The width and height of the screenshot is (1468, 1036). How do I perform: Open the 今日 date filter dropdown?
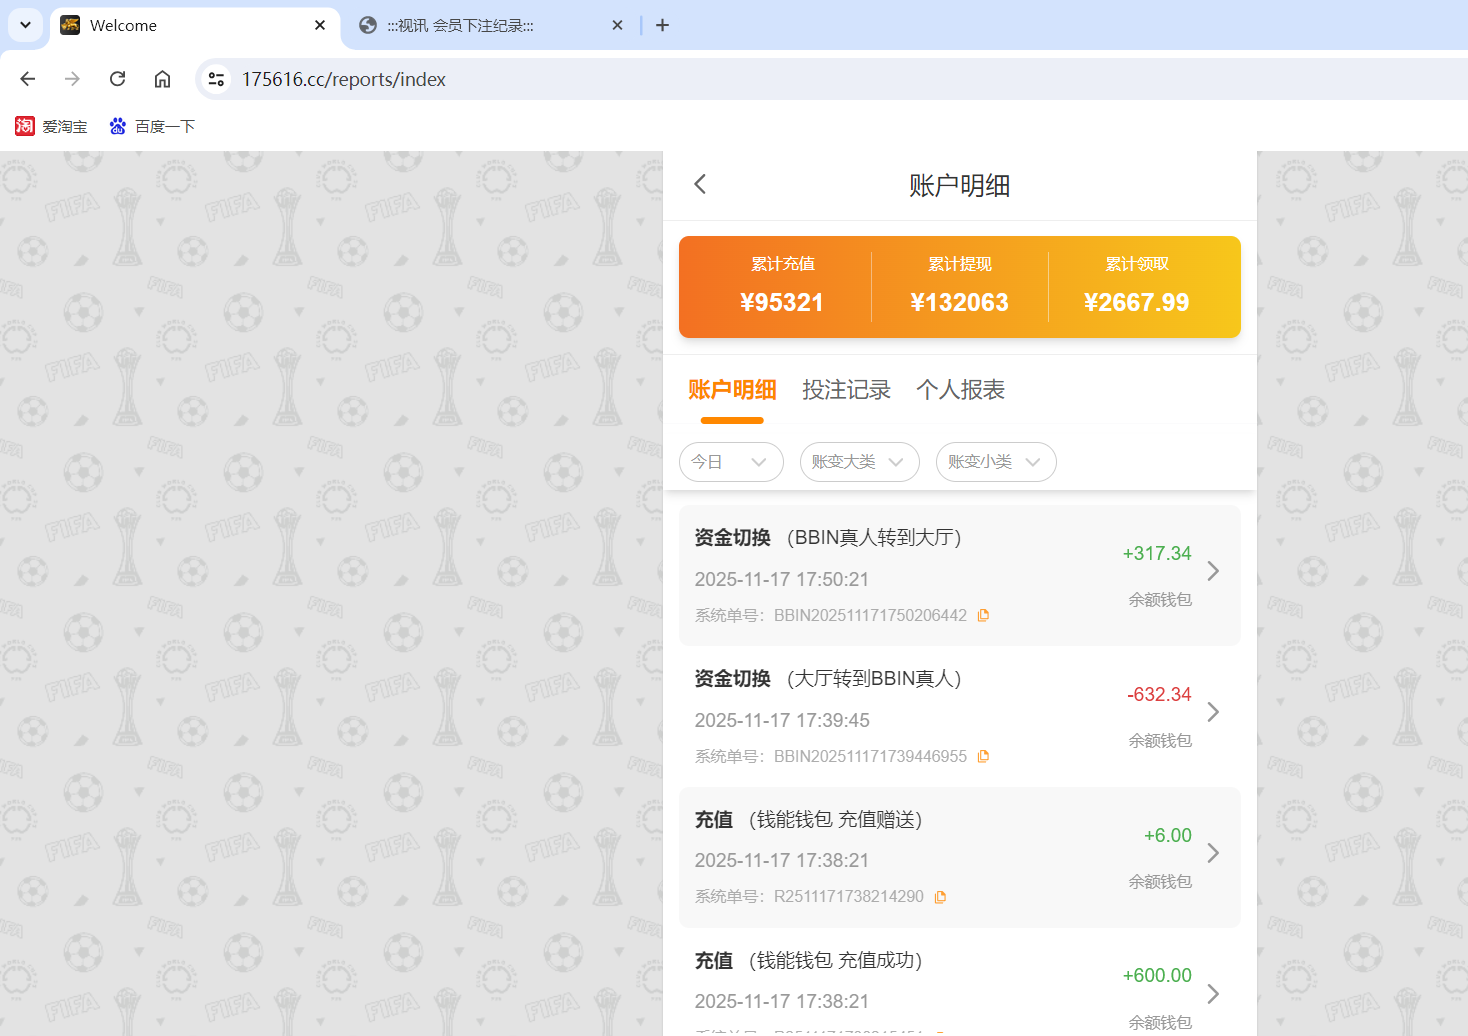pyautogui.click(x=731, y=462)
